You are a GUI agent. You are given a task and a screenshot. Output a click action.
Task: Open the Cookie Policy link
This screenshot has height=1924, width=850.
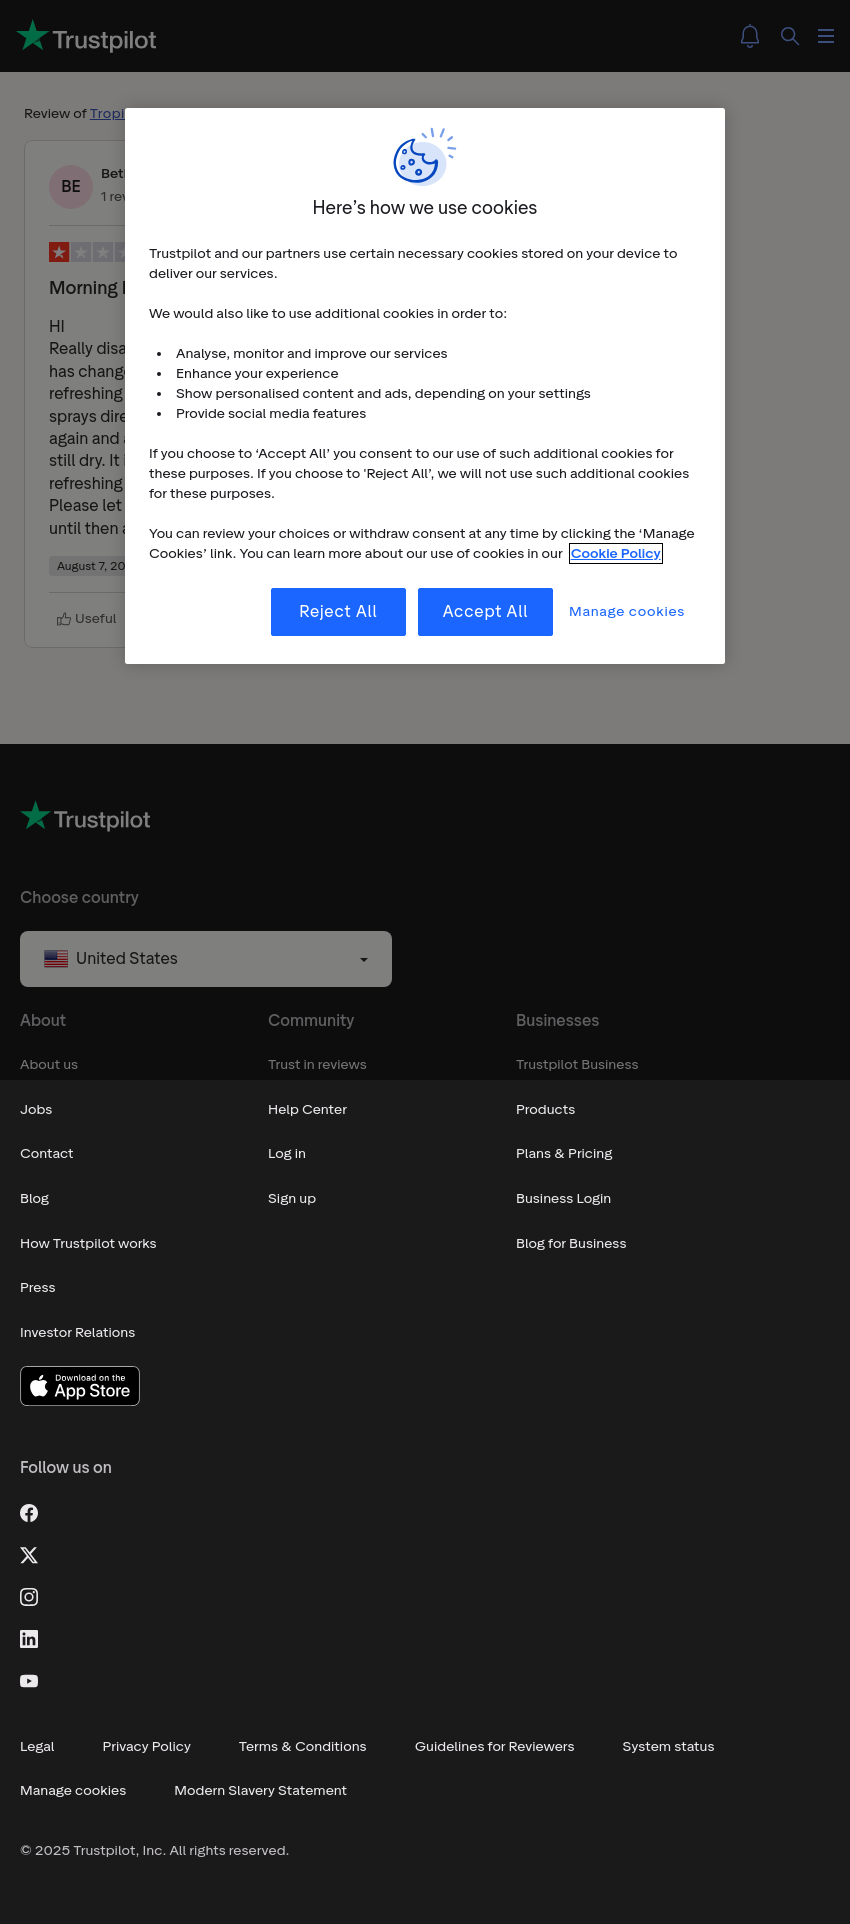616,554
